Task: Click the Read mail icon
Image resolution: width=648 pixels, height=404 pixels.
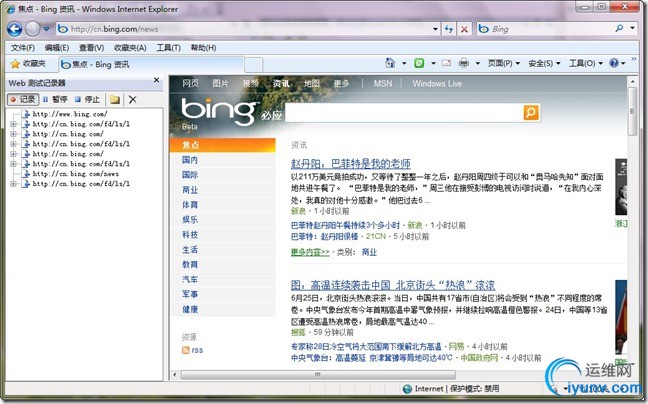Action: point(447,63)
